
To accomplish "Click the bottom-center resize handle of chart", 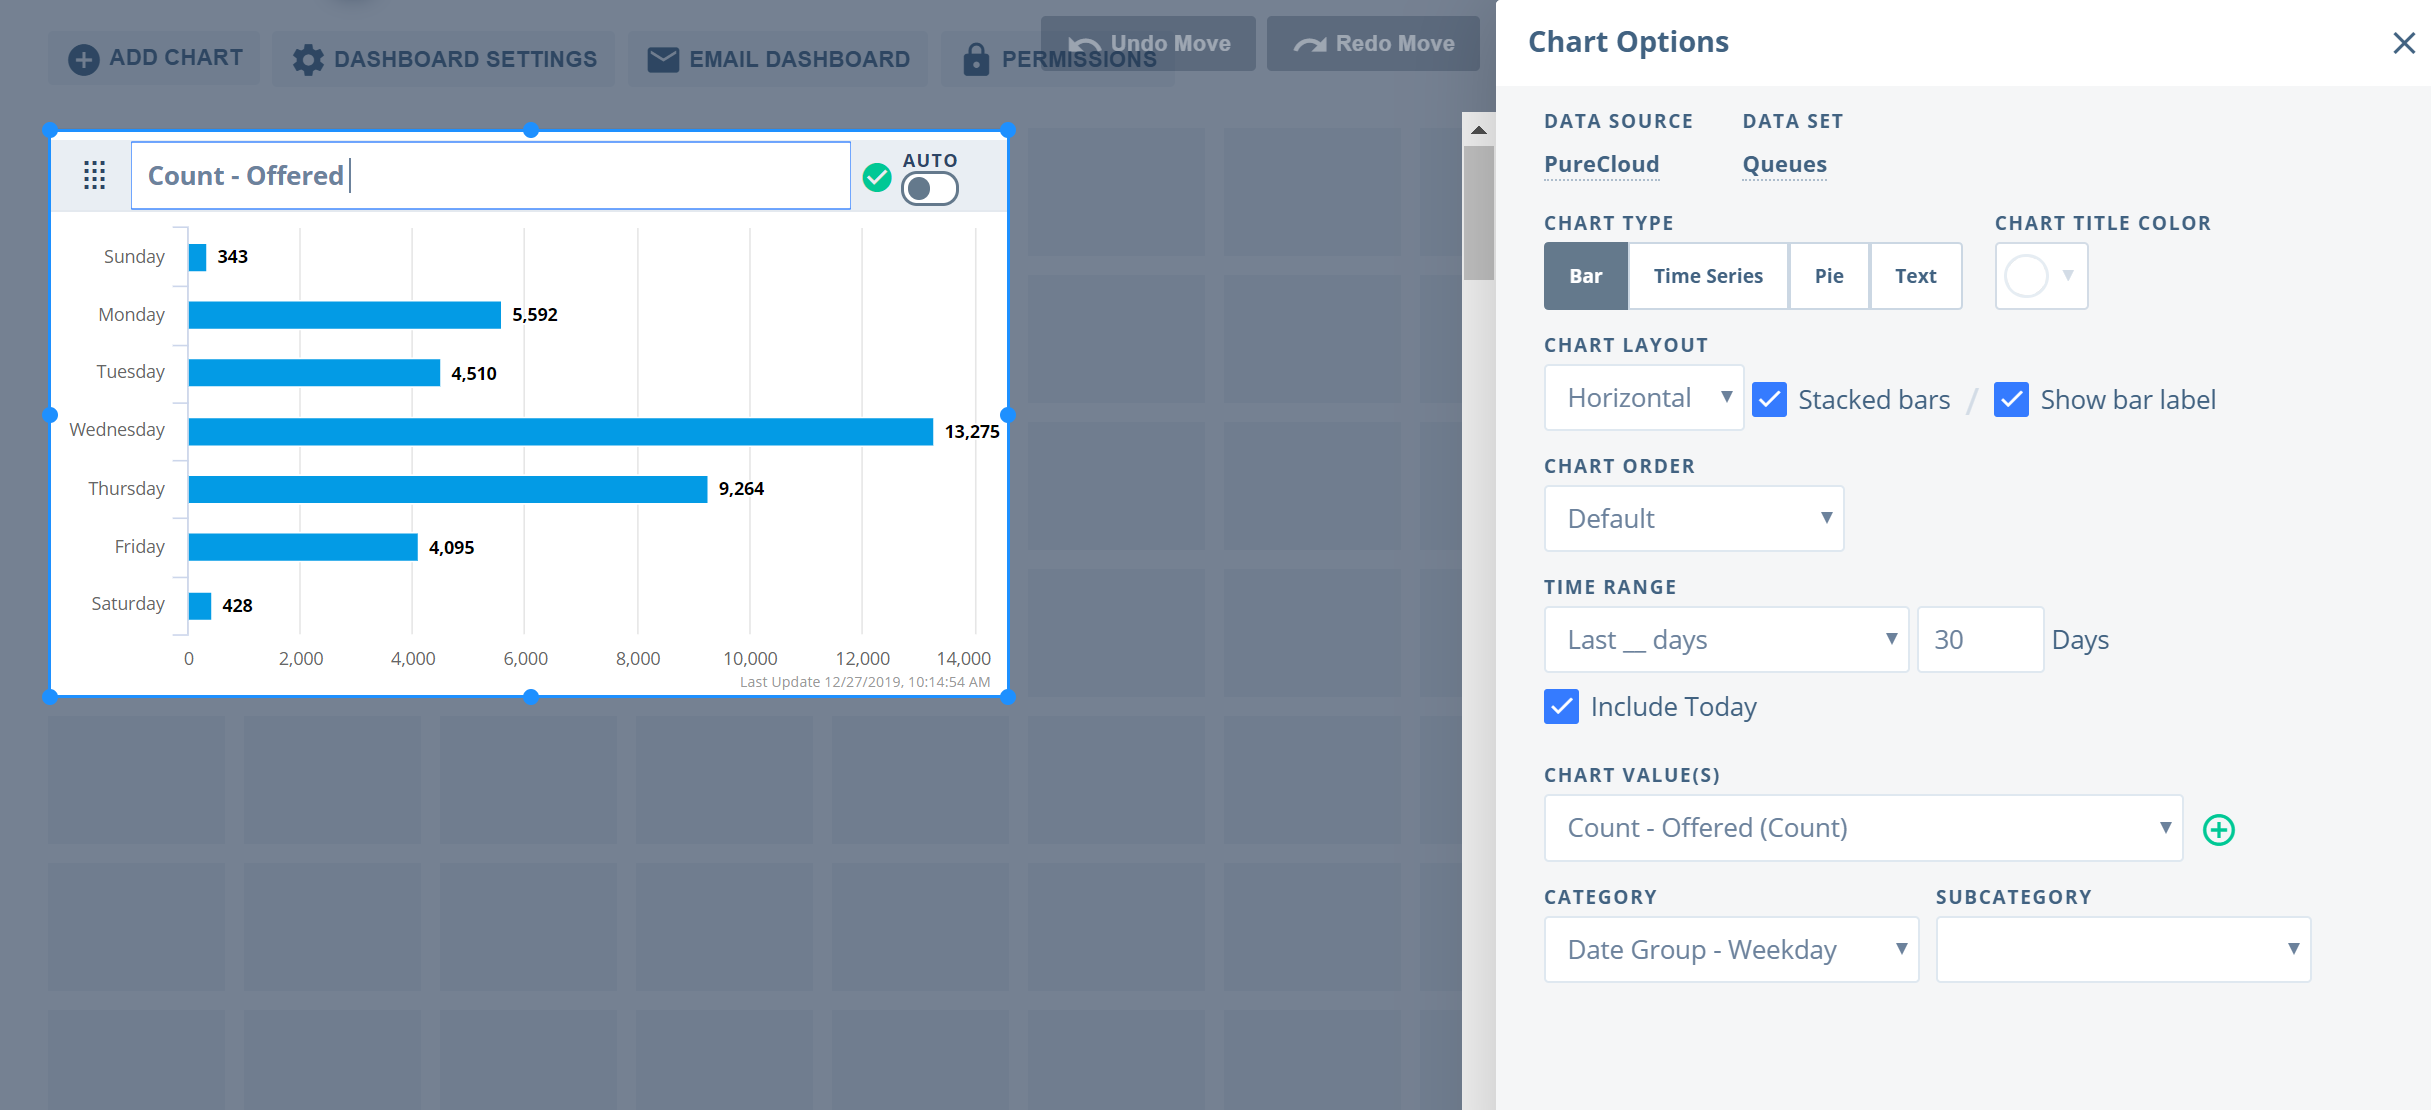I will click(531, 697).
